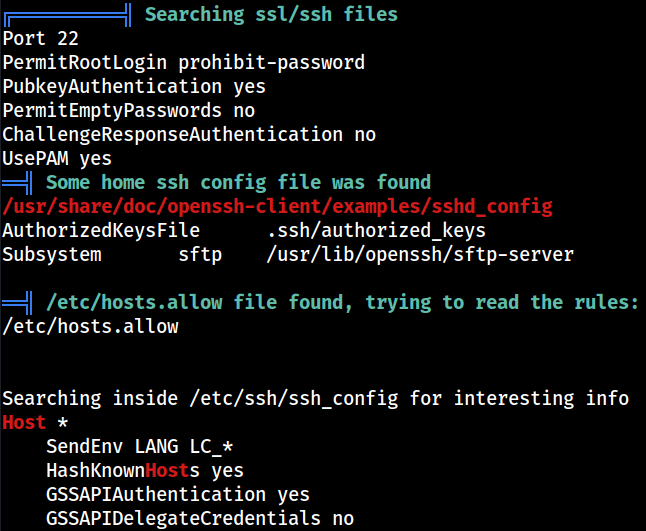This screenshot has width=646, height=531.
Task: Click the 'GSSAPIAuthentication yes' line
Action: click(x=178, y=495)
